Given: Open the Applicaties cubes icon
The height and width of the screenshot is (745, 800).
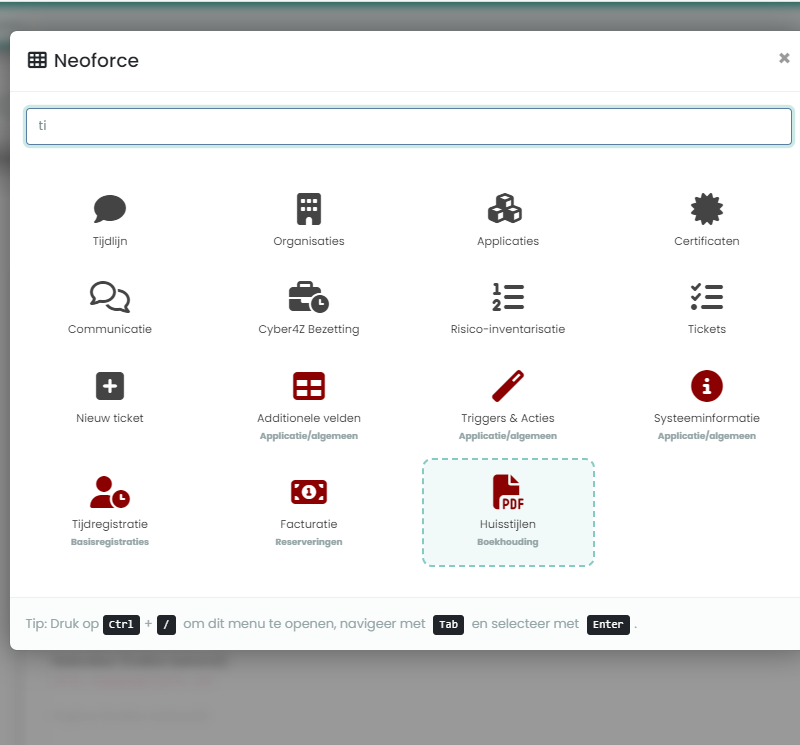Looking at the screenshot, I should pyautogui.click(x=507, y=209).
